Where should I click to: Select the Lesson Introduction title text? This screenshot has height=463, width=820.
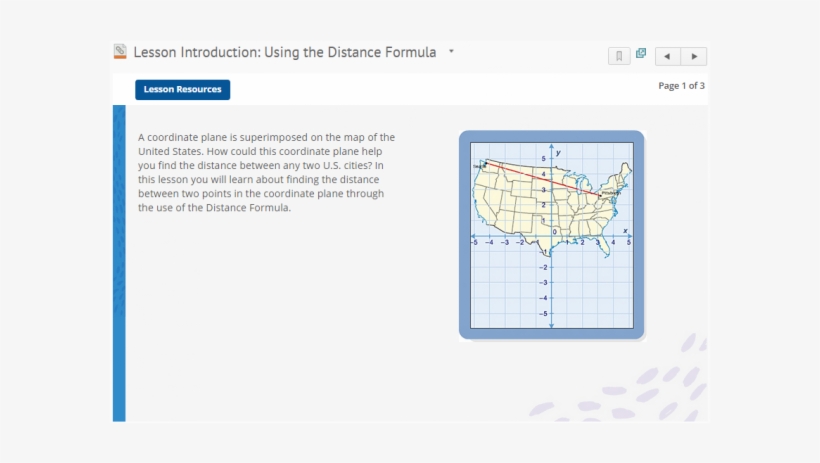285,52
